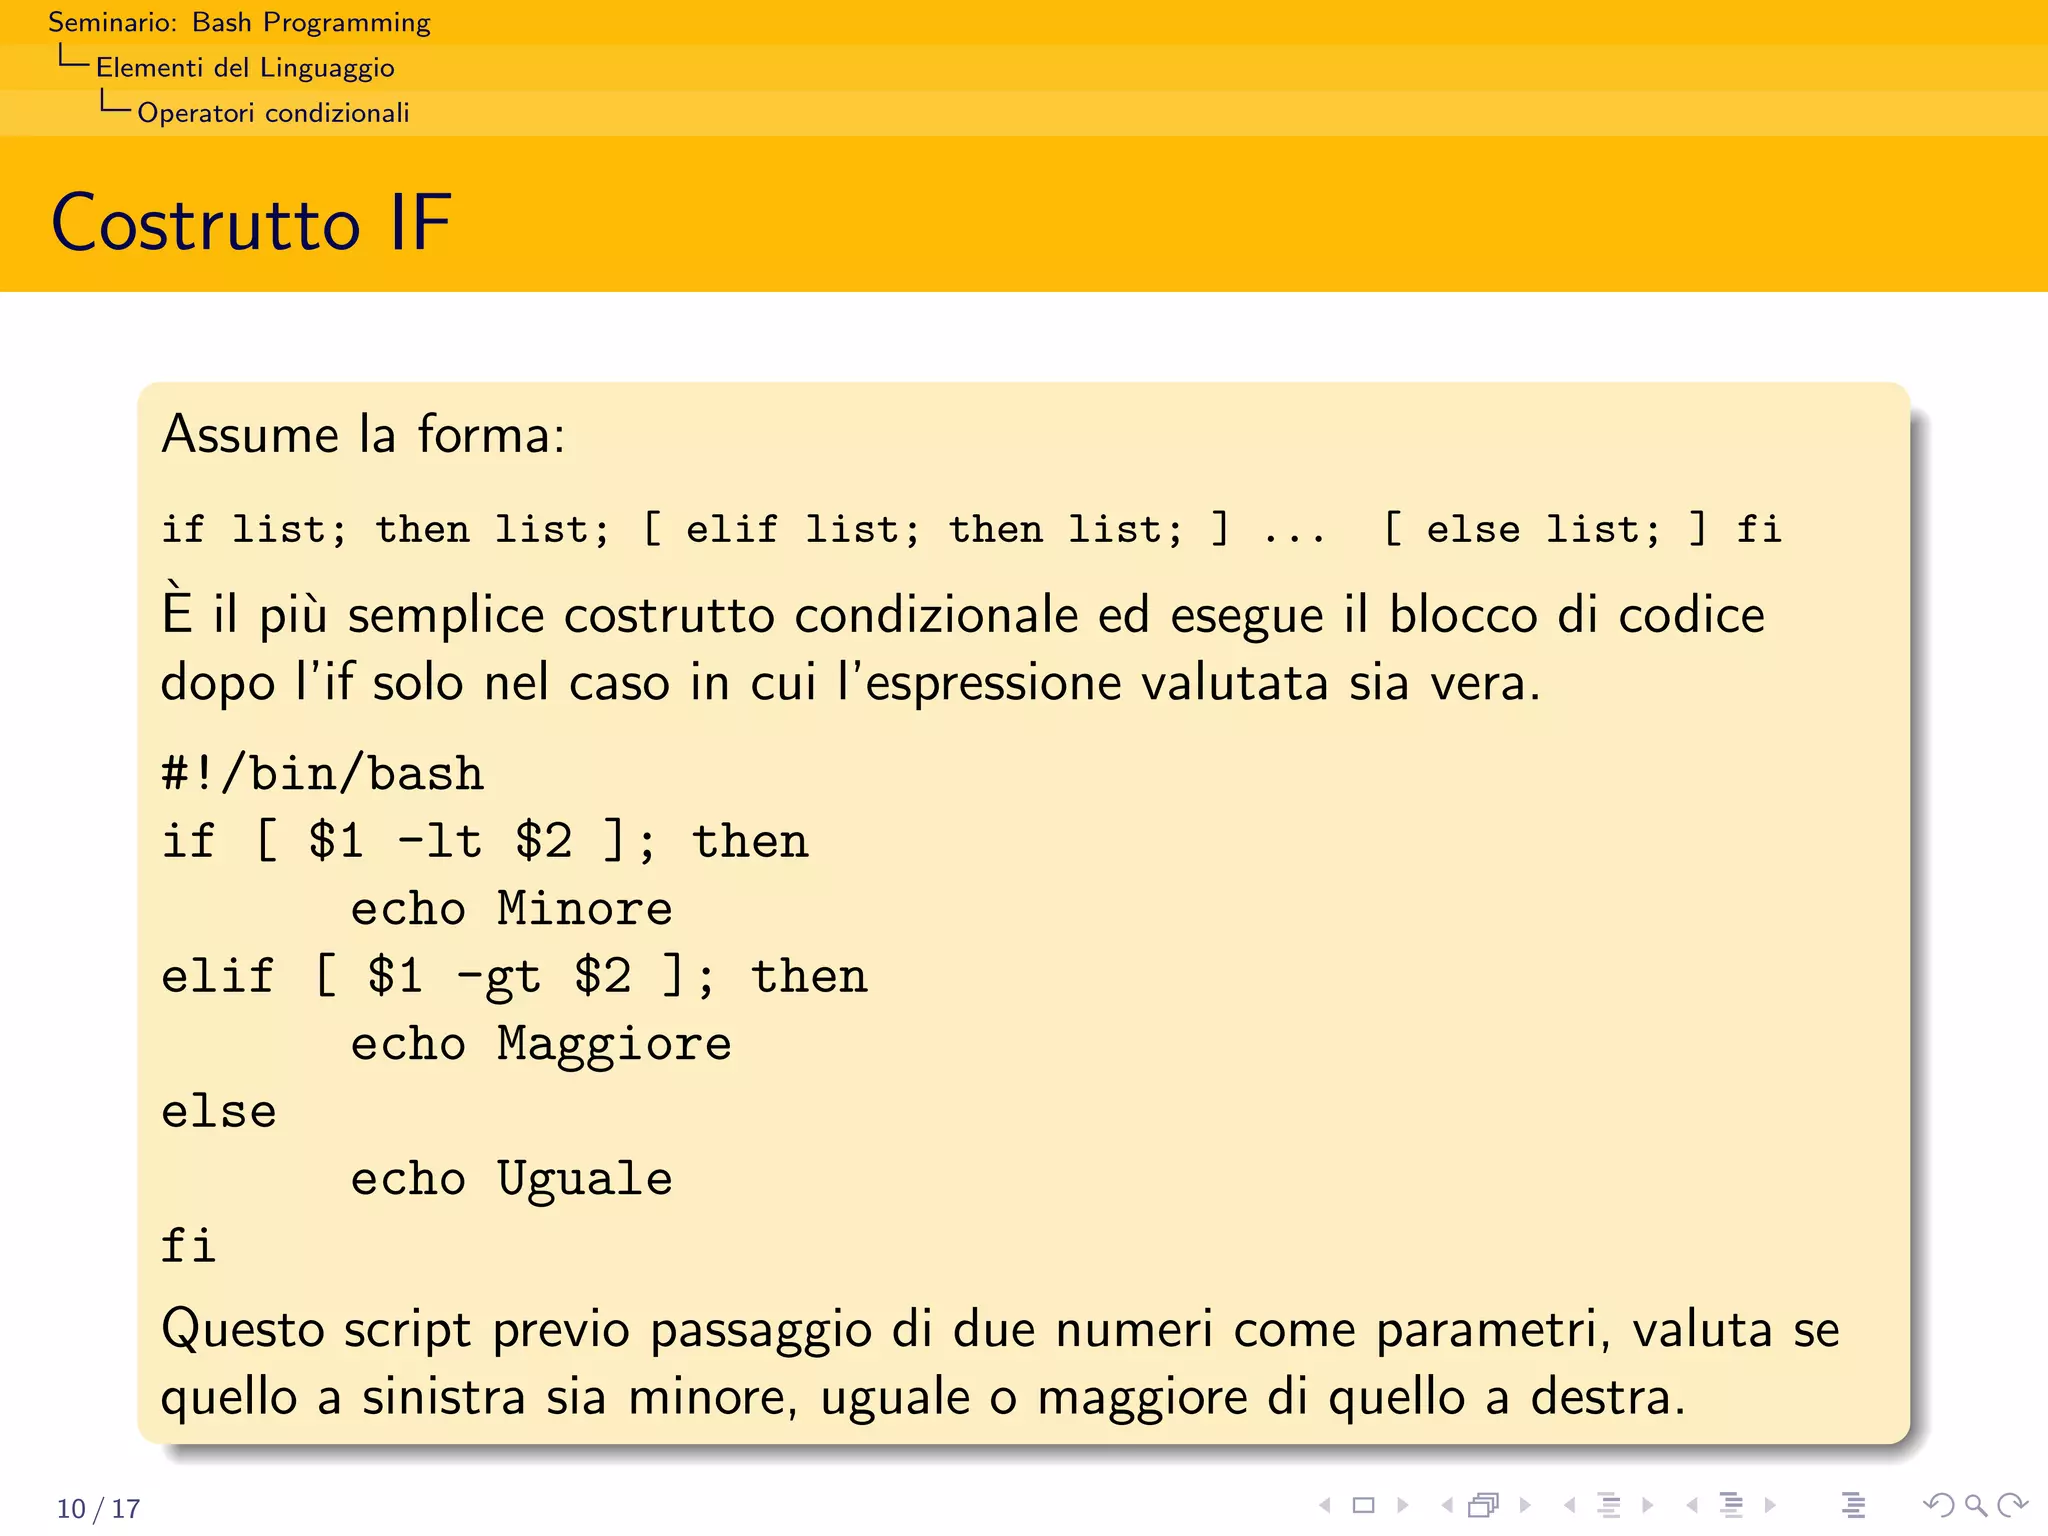Click the standalone 'fi' closing line of the script
The image size is (2048, 1536).
(189, 1246)
